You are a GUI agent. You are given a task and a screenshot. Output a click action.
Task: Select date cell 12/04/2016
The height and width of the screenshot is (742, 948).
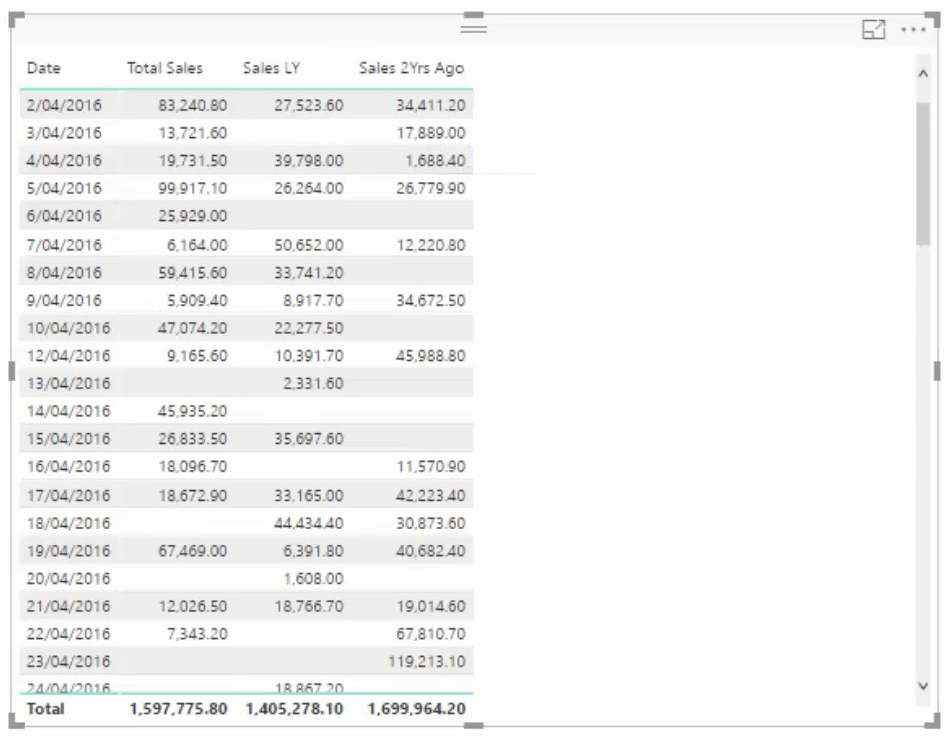(x=68, y=357)
